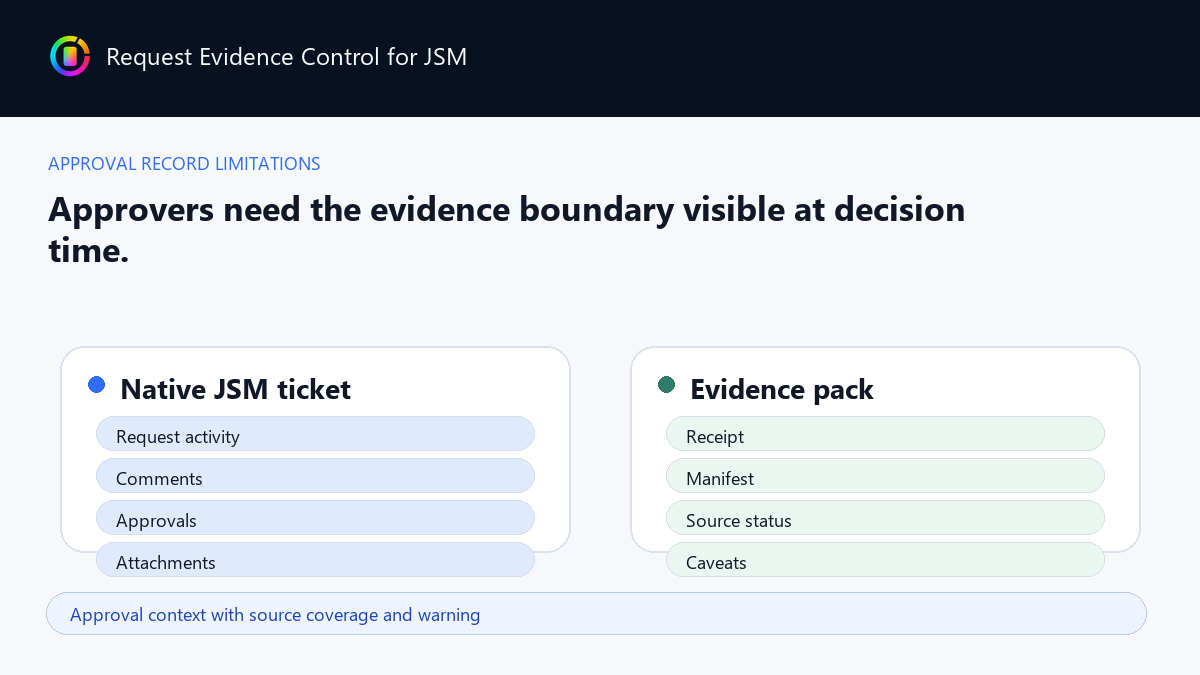Click the green dot beside Evidence pack
This screenshot has height=675, width=1200.
(x=667, y=384)
